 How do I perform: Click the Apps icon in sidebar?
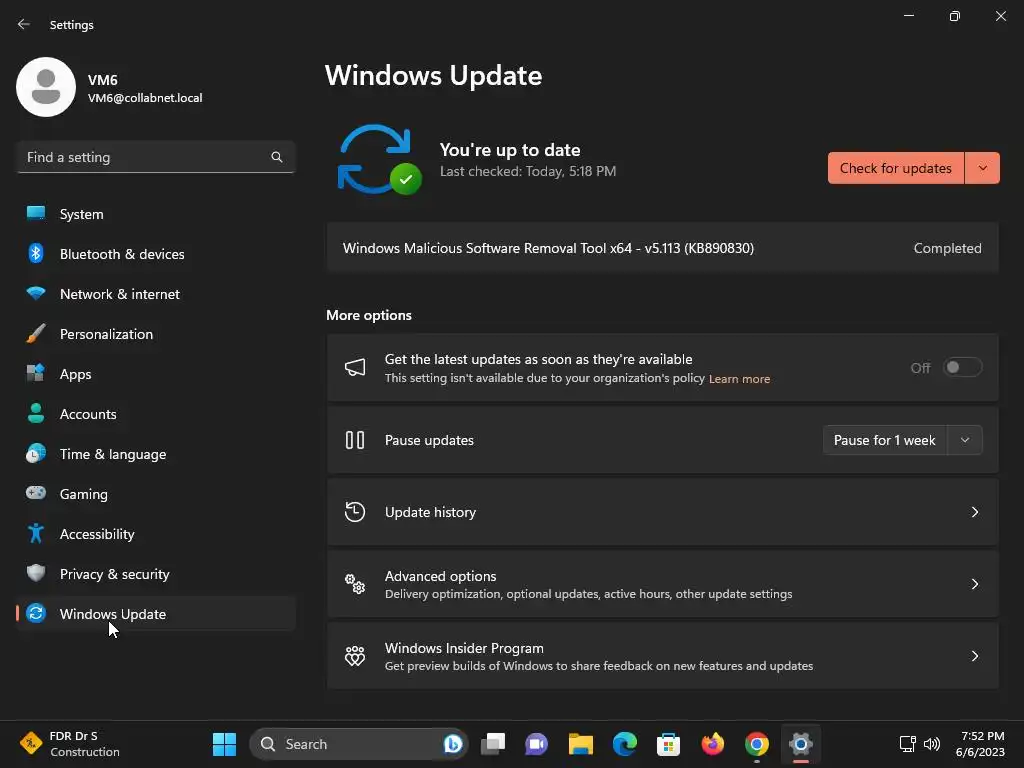pos(36,373)
